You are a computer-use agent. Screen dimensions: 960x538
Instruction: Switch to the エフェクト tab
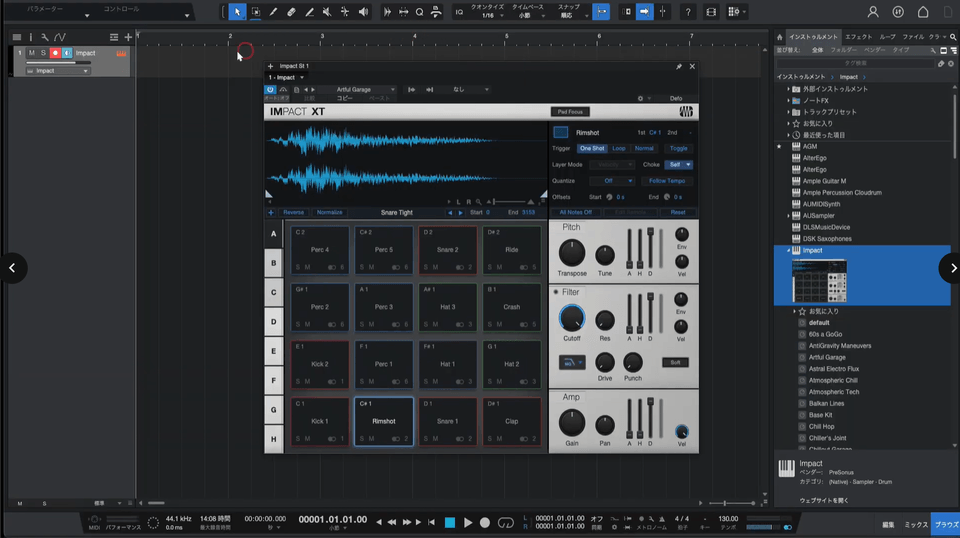click(858, 36)
